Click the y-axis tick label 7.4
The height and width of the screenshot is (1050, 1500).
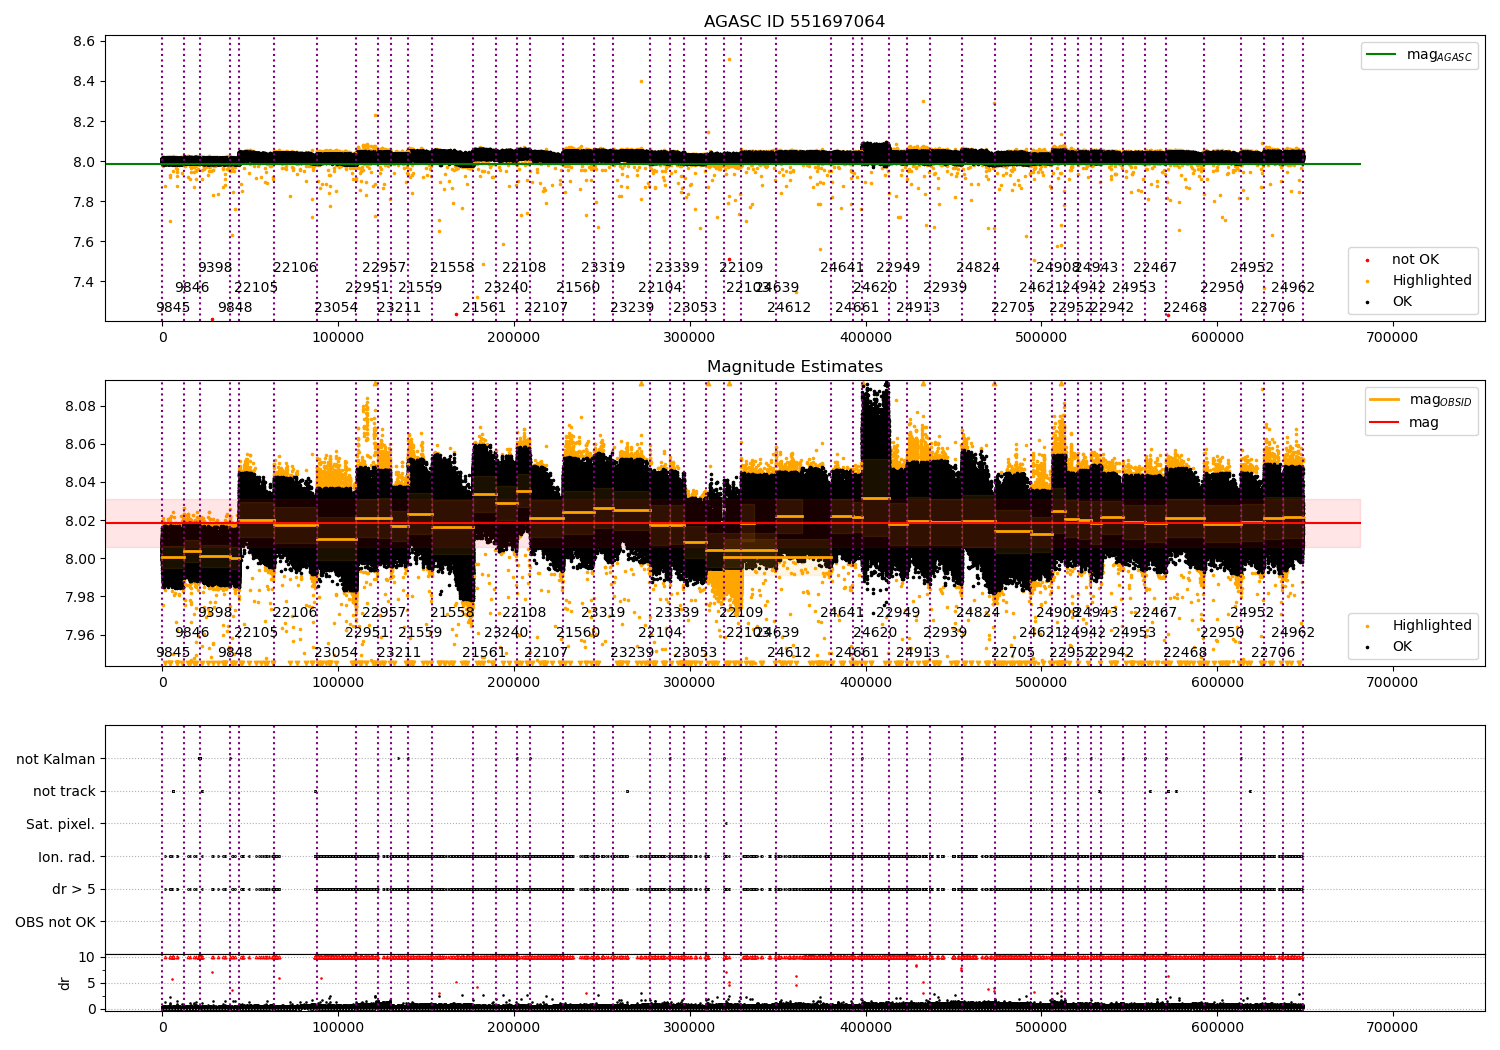coord(84,282)
